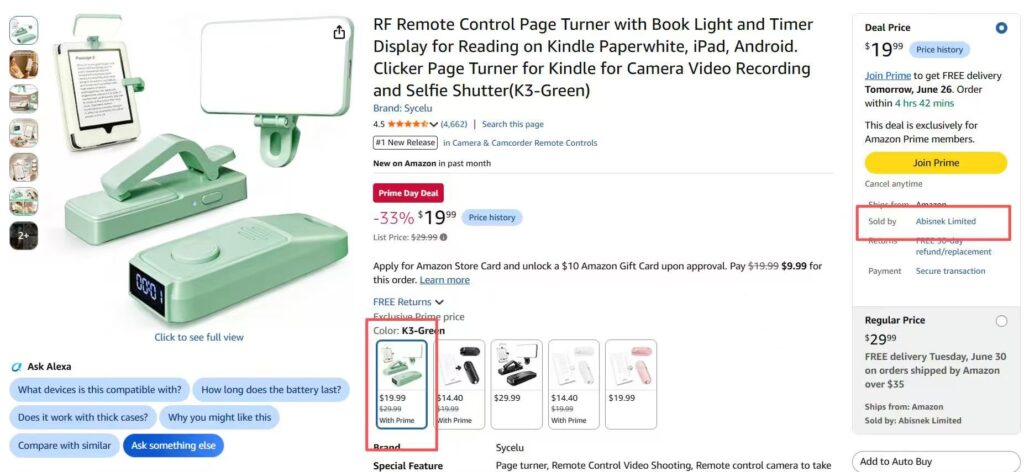The width and height of the screenshot is (1024, 472).
Task: Click the Abisnek Limited seller link
Action: coord(946,221)
